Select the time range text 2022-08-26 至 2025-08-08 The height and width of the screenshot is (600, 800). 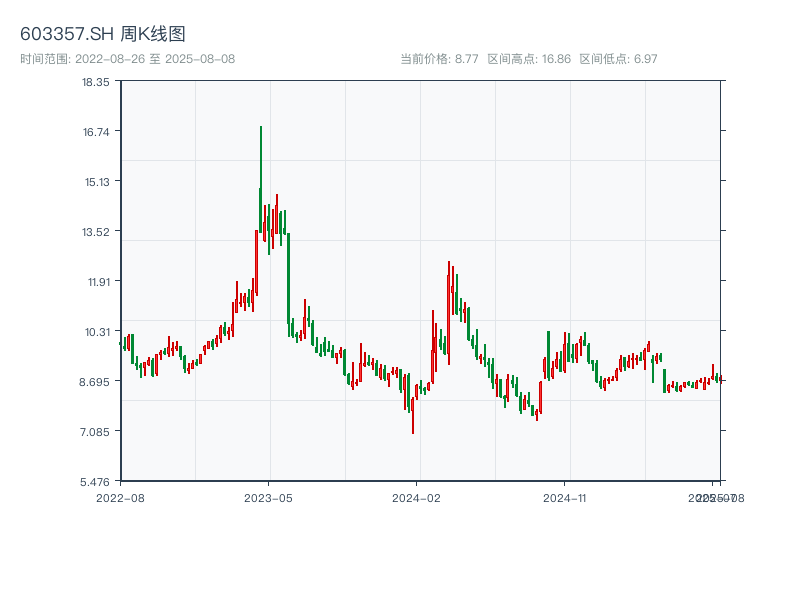(155, 59)
